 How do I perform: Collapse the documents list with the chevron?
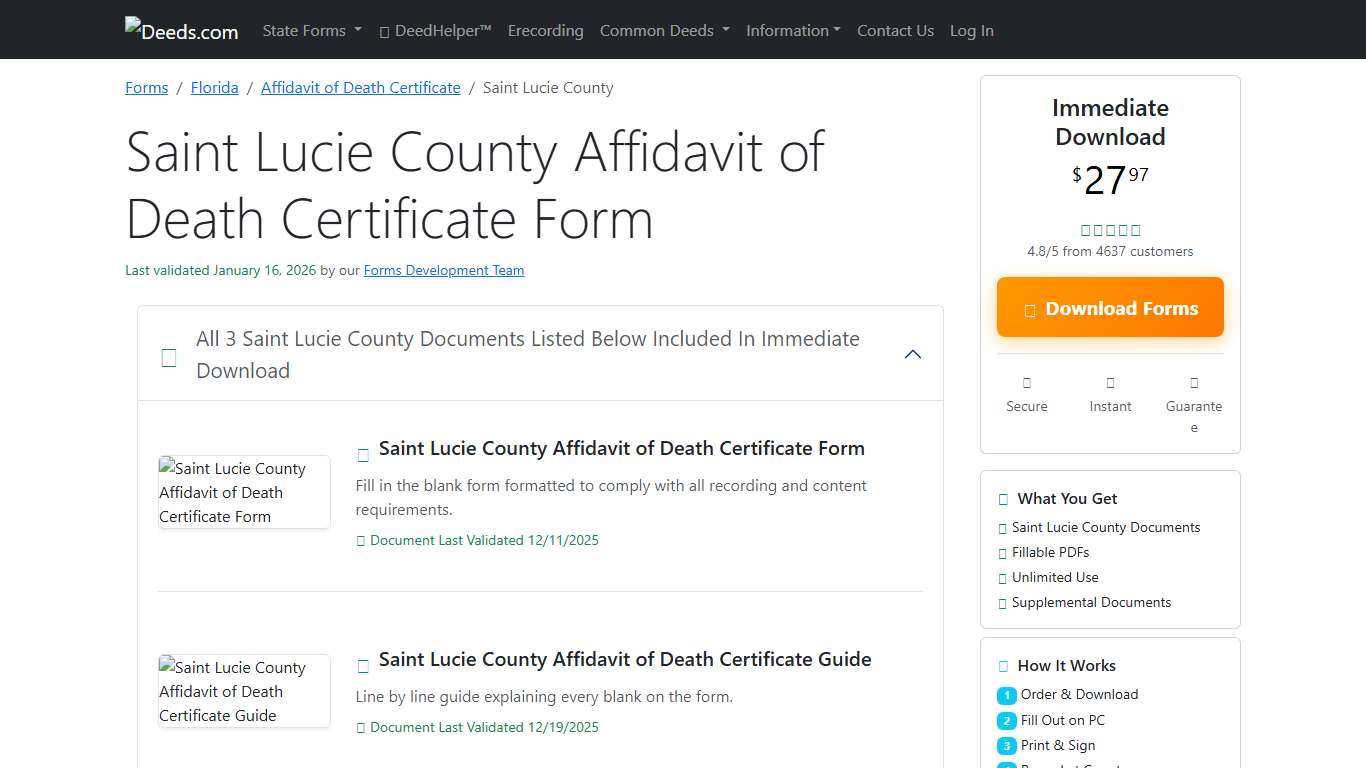coord(912,353)
